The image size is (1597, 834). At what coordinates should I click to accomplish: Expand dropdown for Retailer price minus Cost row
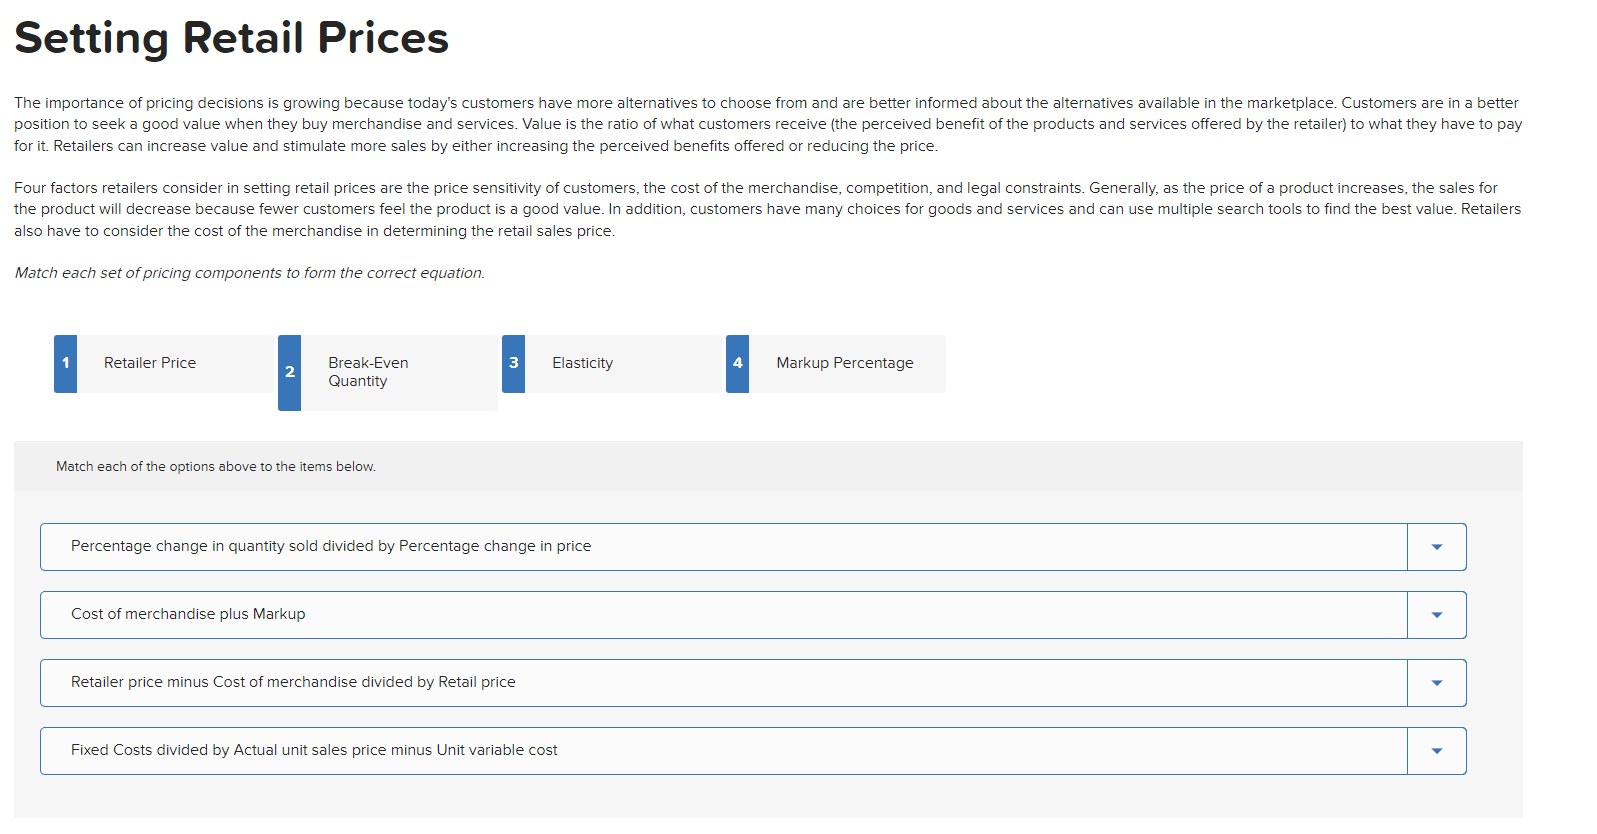pos(1436,683)
